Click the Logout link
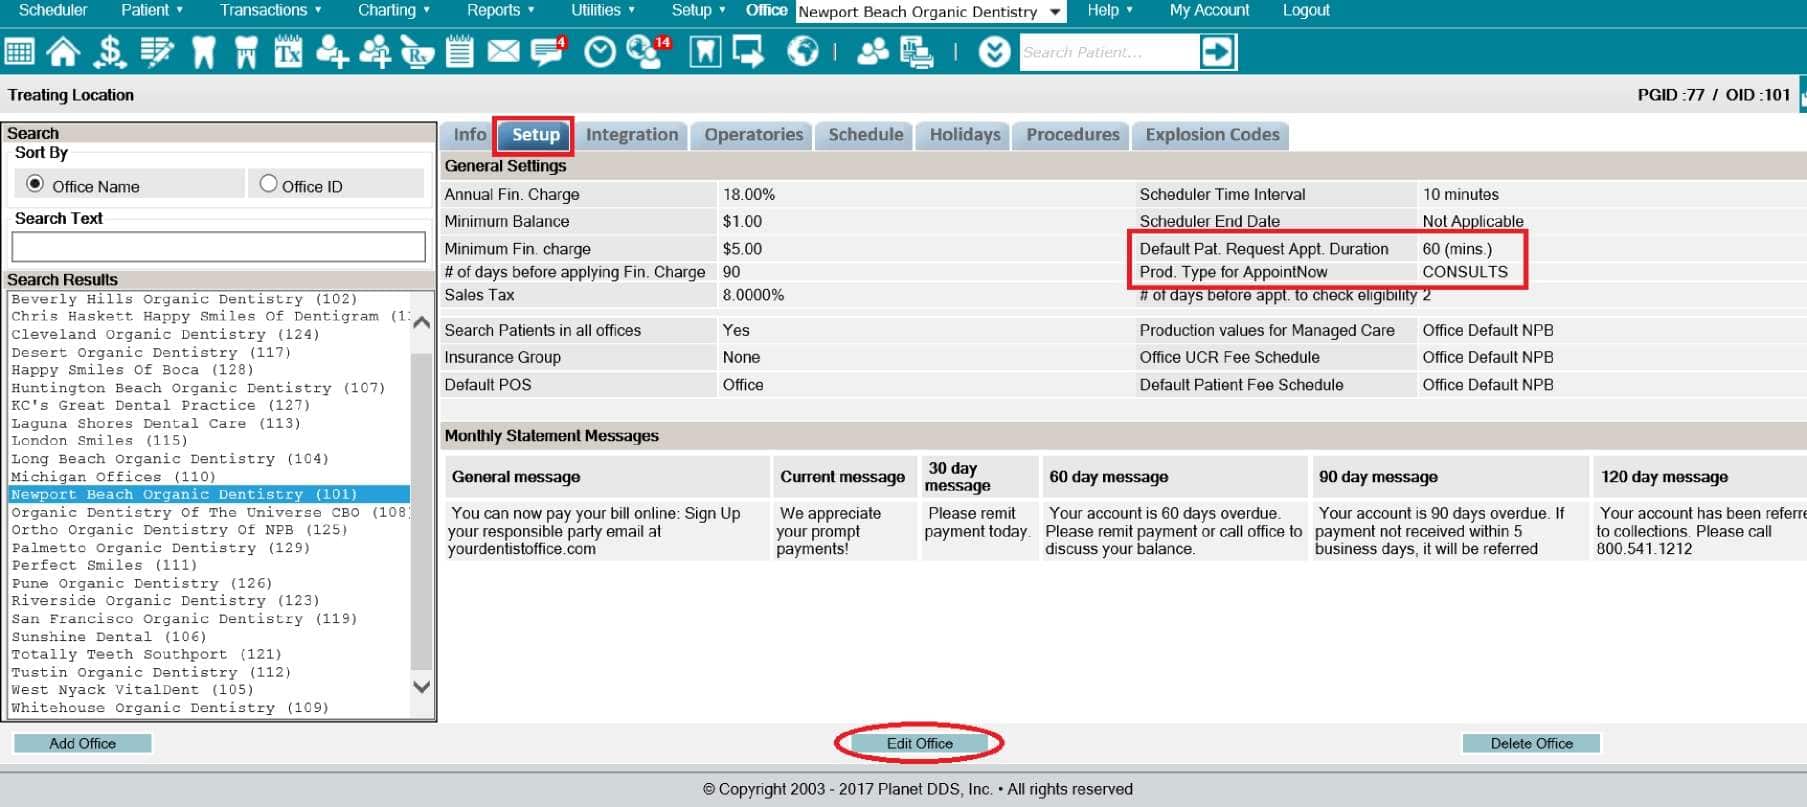Image resolution: width=1807 pixels, height=807 pixels. click(x=1306, y=10)
